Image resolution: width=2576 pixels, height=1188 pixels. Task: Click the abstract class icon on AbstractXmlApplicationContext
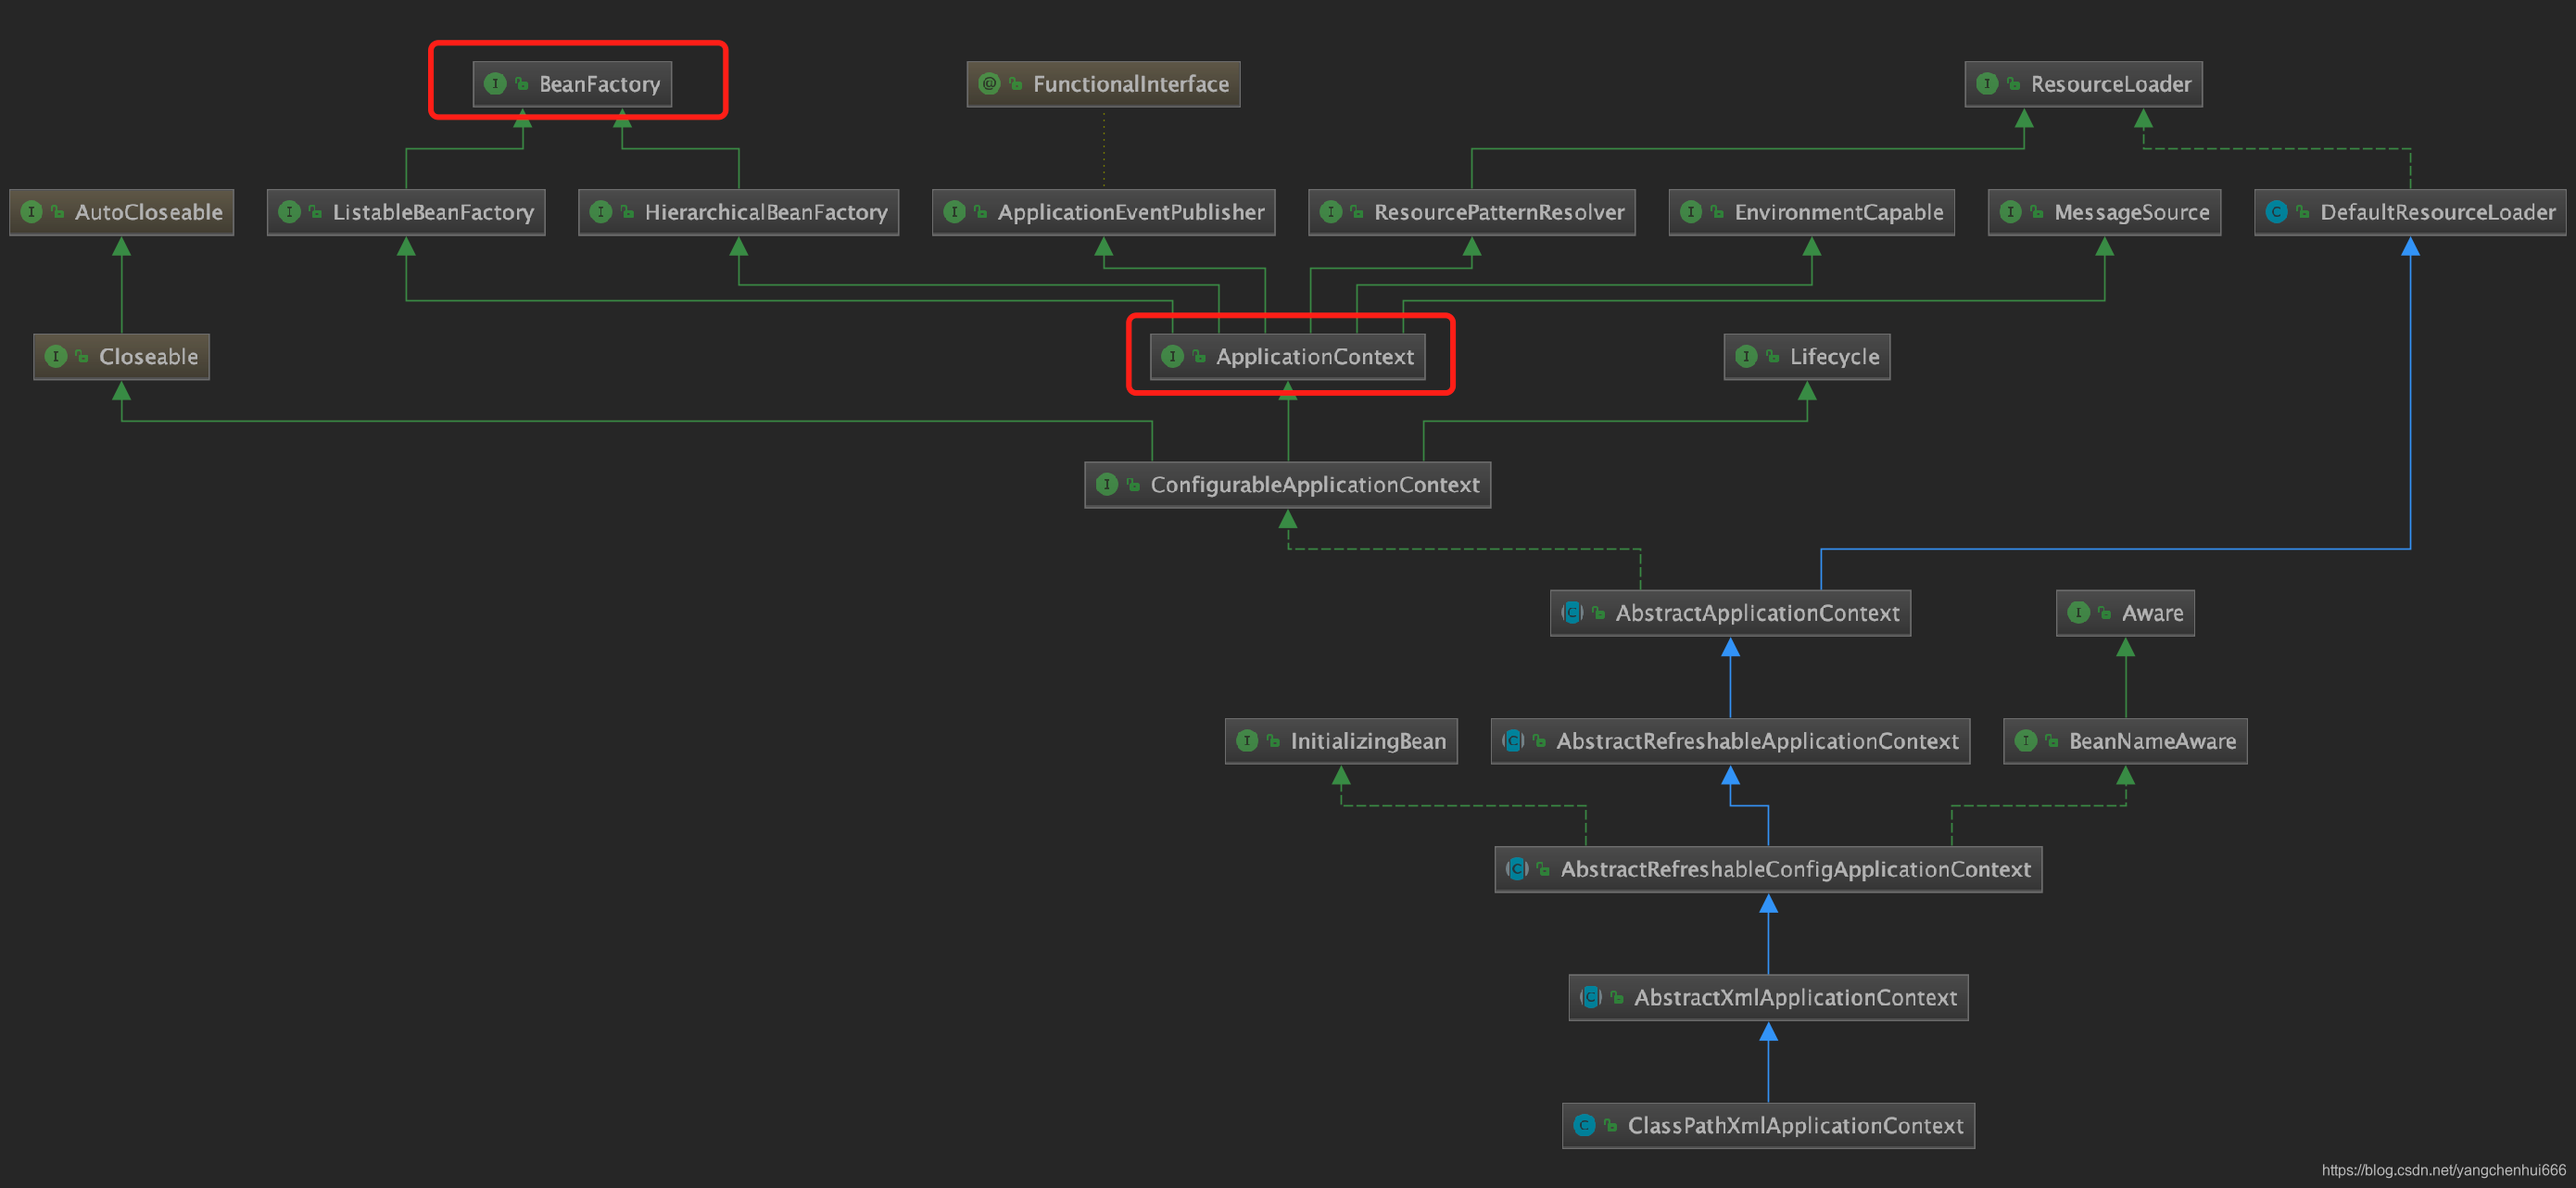[1590, 997]
